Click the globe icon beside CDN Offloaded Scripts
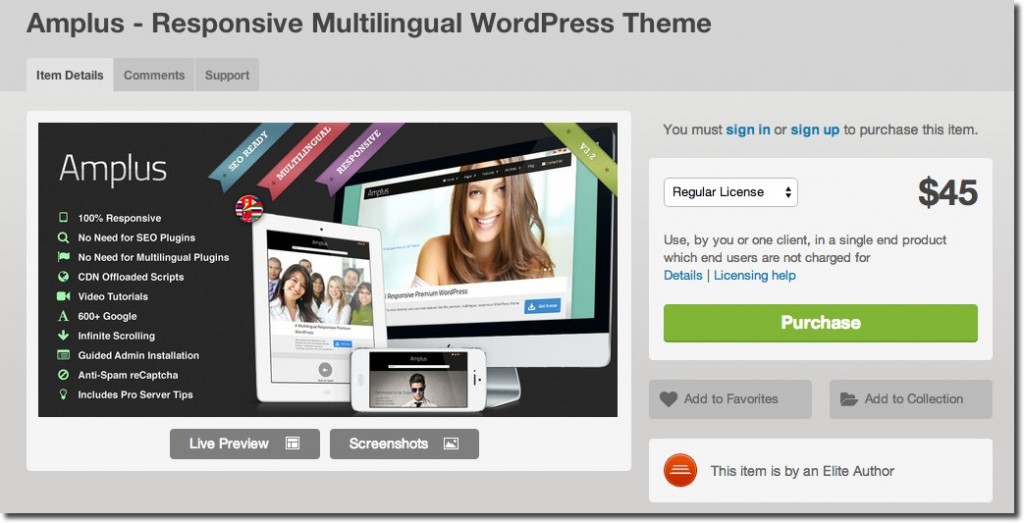The height and width of the screenshot is (523, 1024). pyautogui.click(x=63, y=276)
